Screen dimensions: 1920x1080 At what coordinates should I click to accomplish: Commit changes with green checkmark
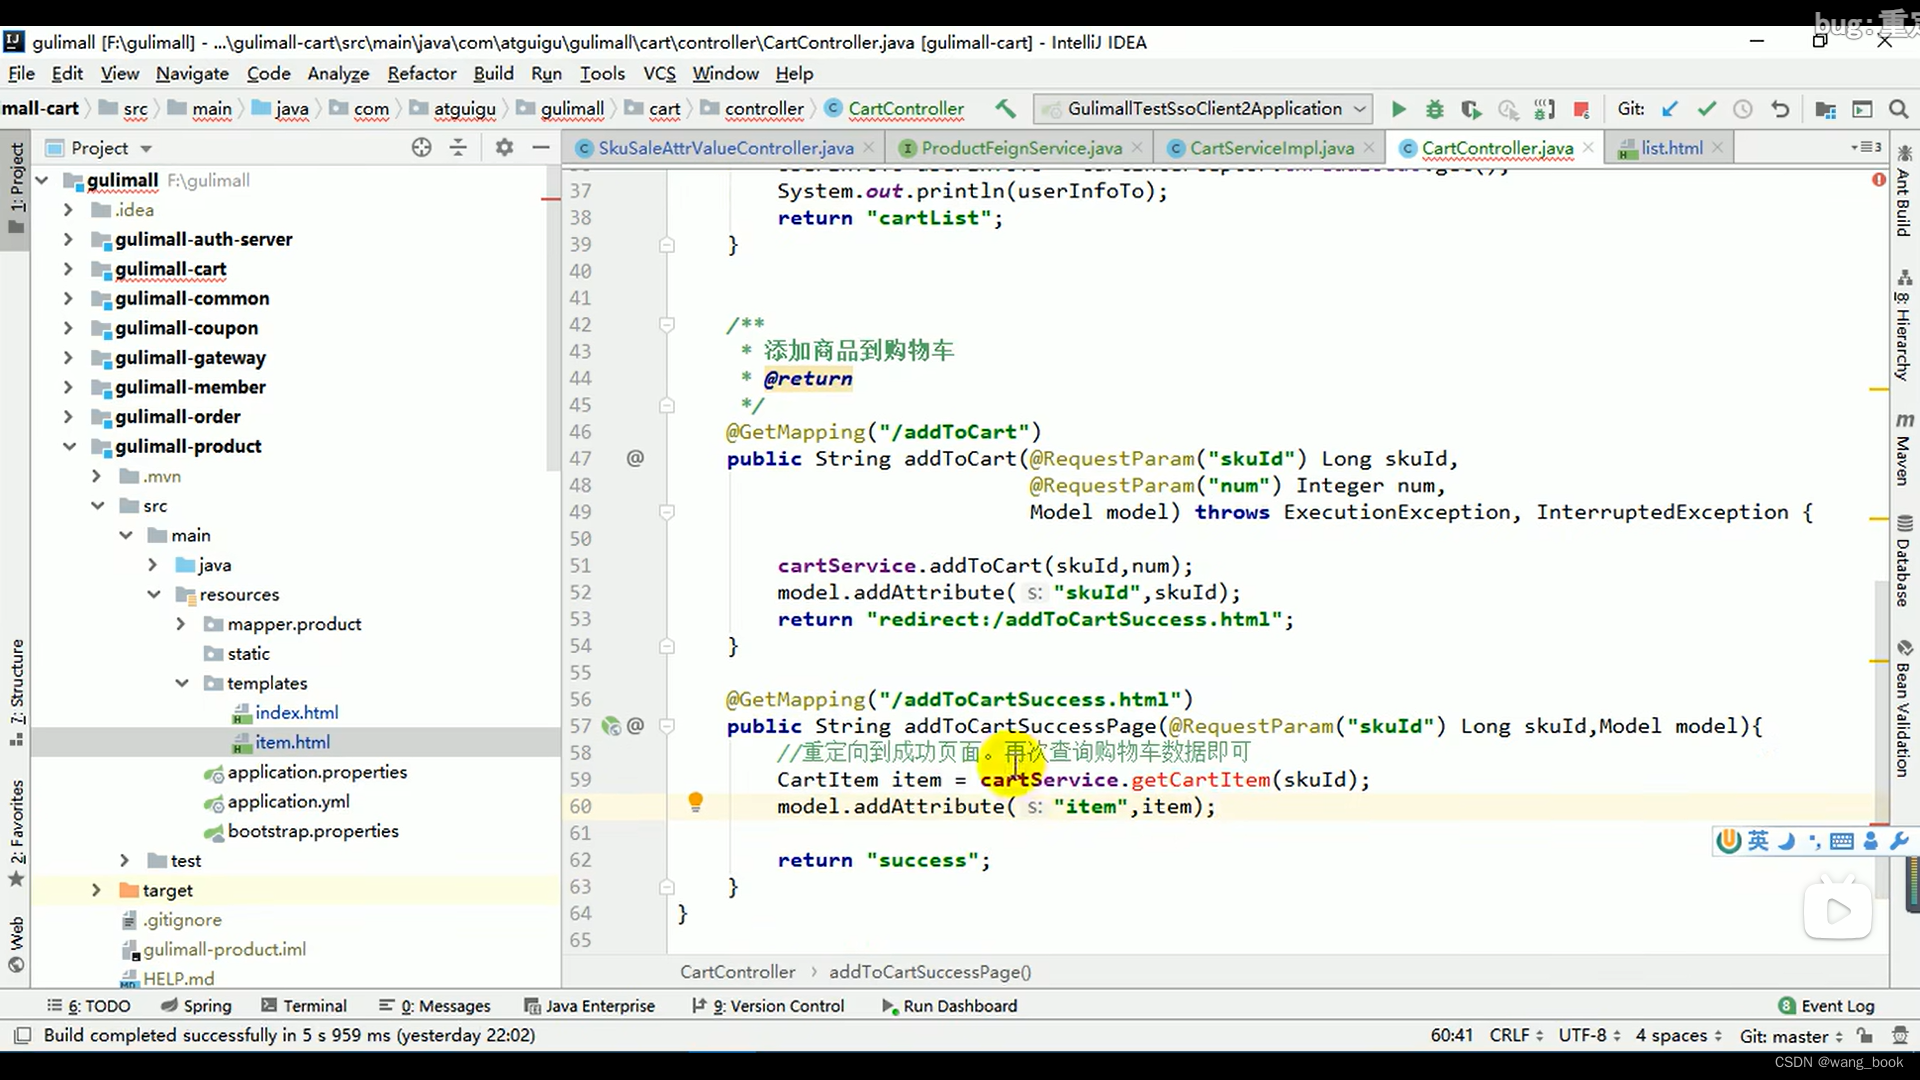point(1706,109)
